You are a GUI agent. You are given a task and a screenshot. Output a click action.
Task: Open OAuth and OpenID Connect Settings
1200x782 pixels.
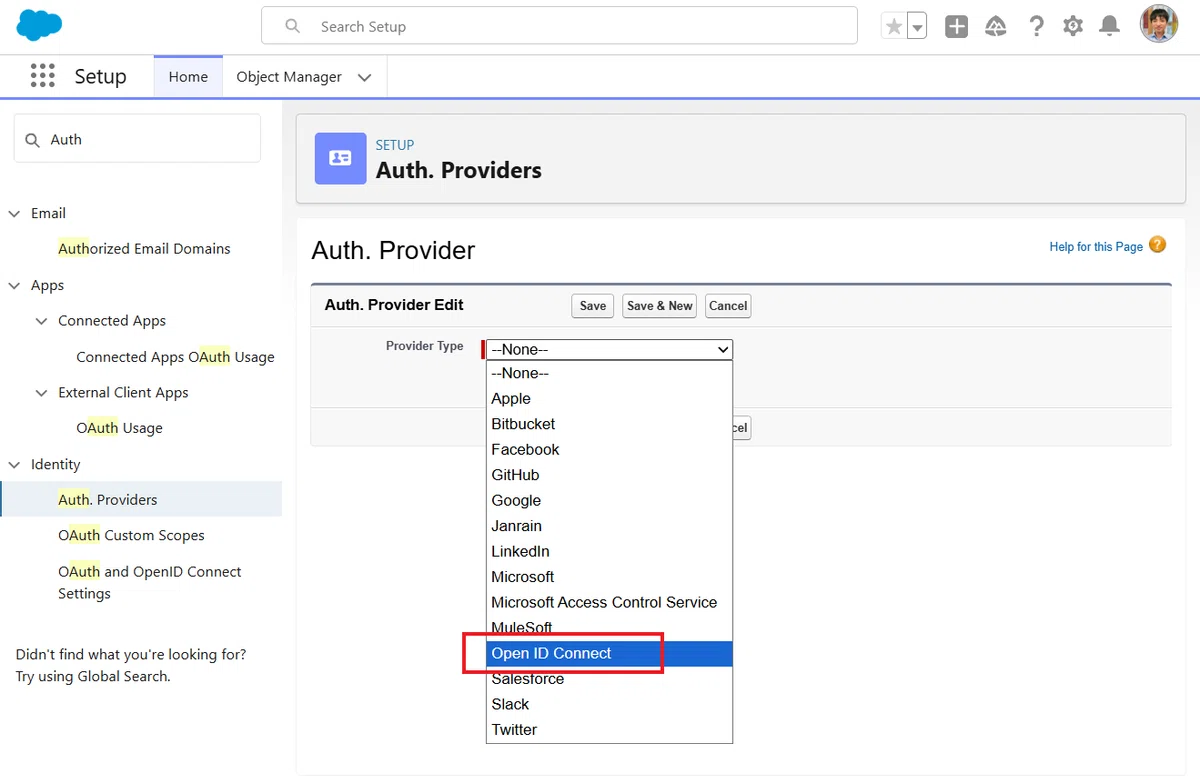(150, 582)
